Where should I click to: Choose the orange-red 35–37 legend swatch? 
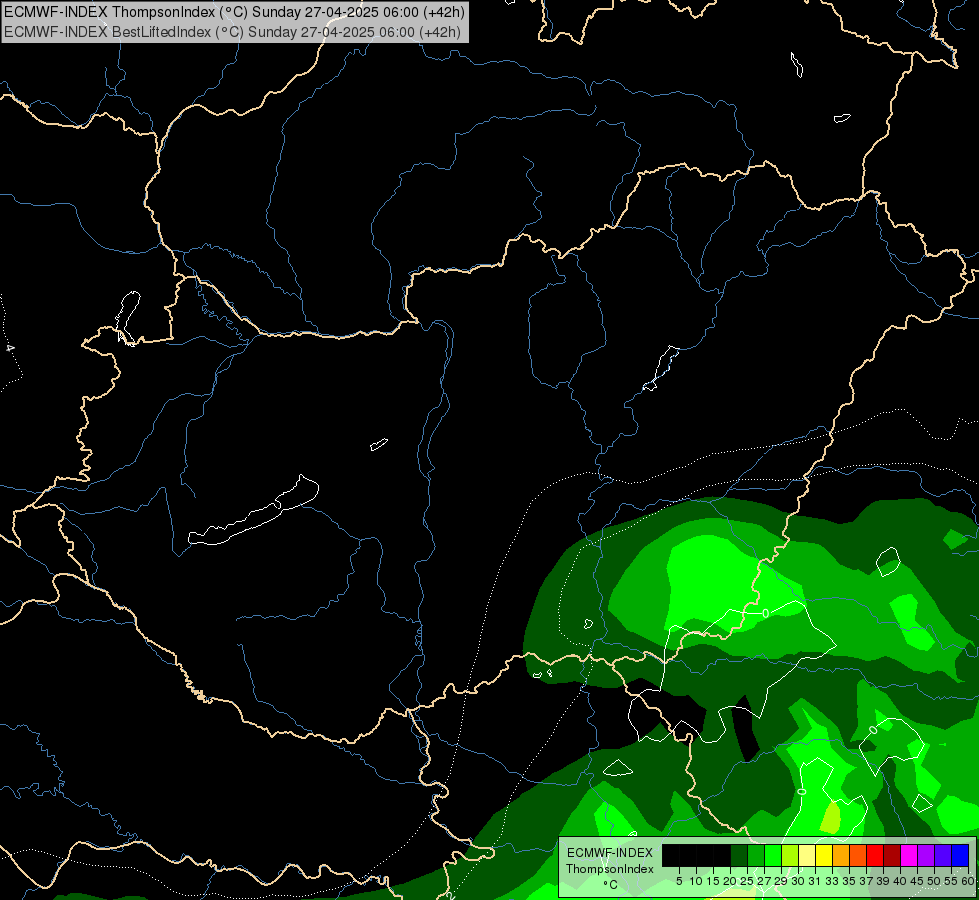pos(858,855)
